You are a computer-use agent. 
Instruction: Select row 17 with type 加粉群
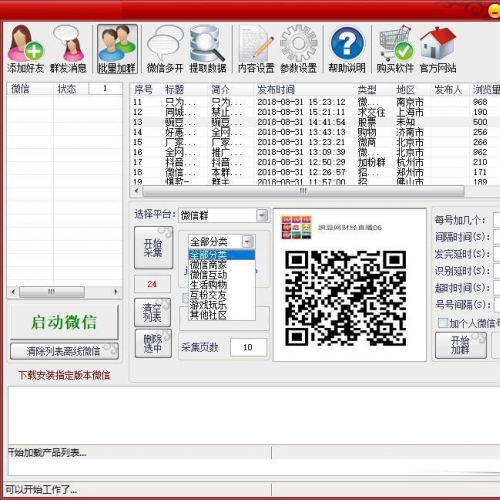315,162
